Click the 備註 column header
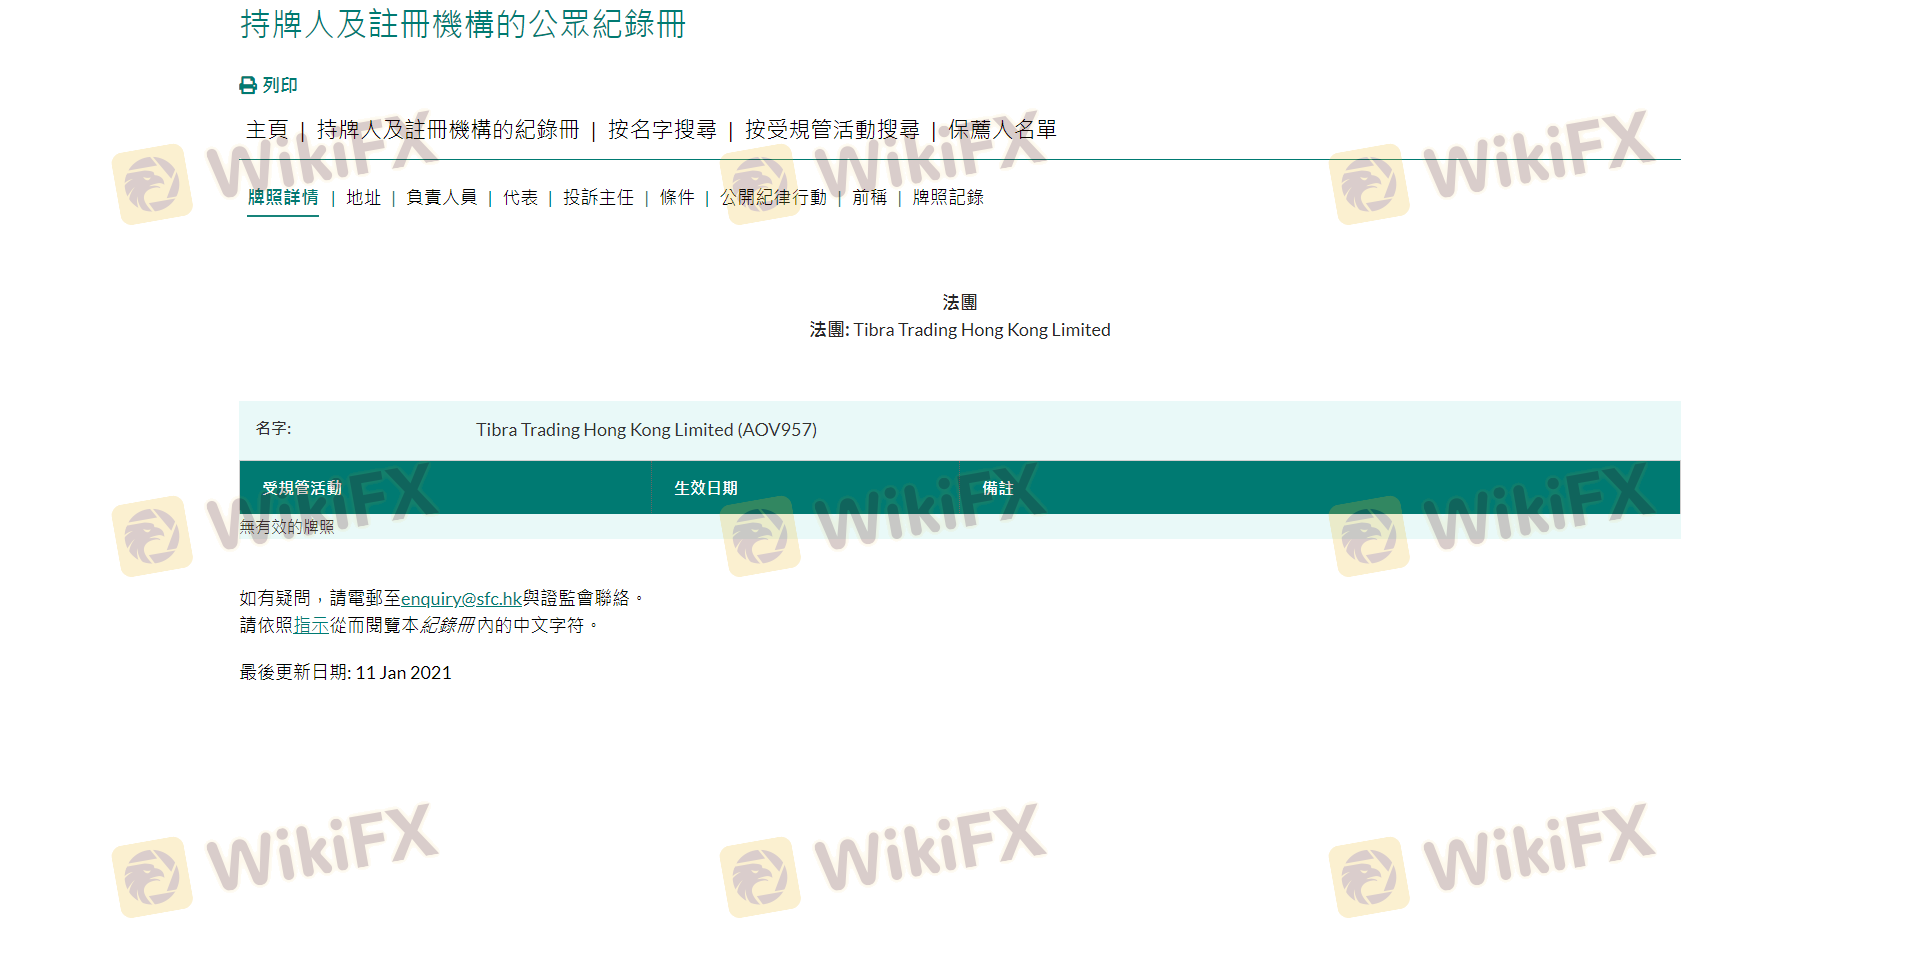The width and height of the screenshot is (1920, 969). [998, 488]
